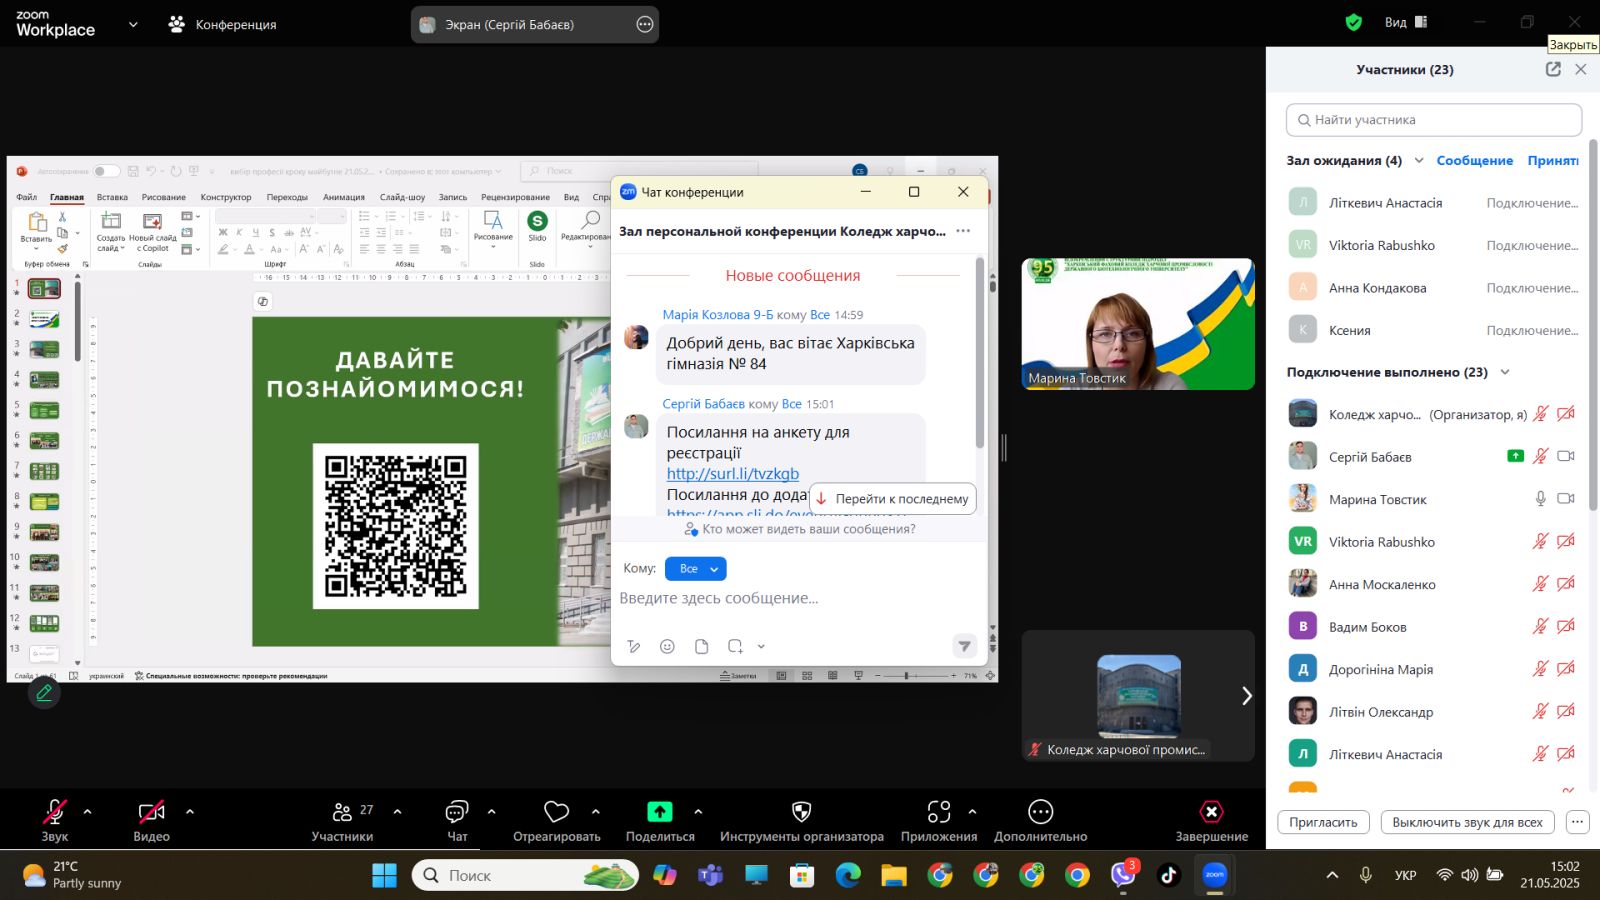The image size is (1600, 900).
Task: Open options on Экран (Сергій Бабаєв) tab
Action: tap(645, 24)
